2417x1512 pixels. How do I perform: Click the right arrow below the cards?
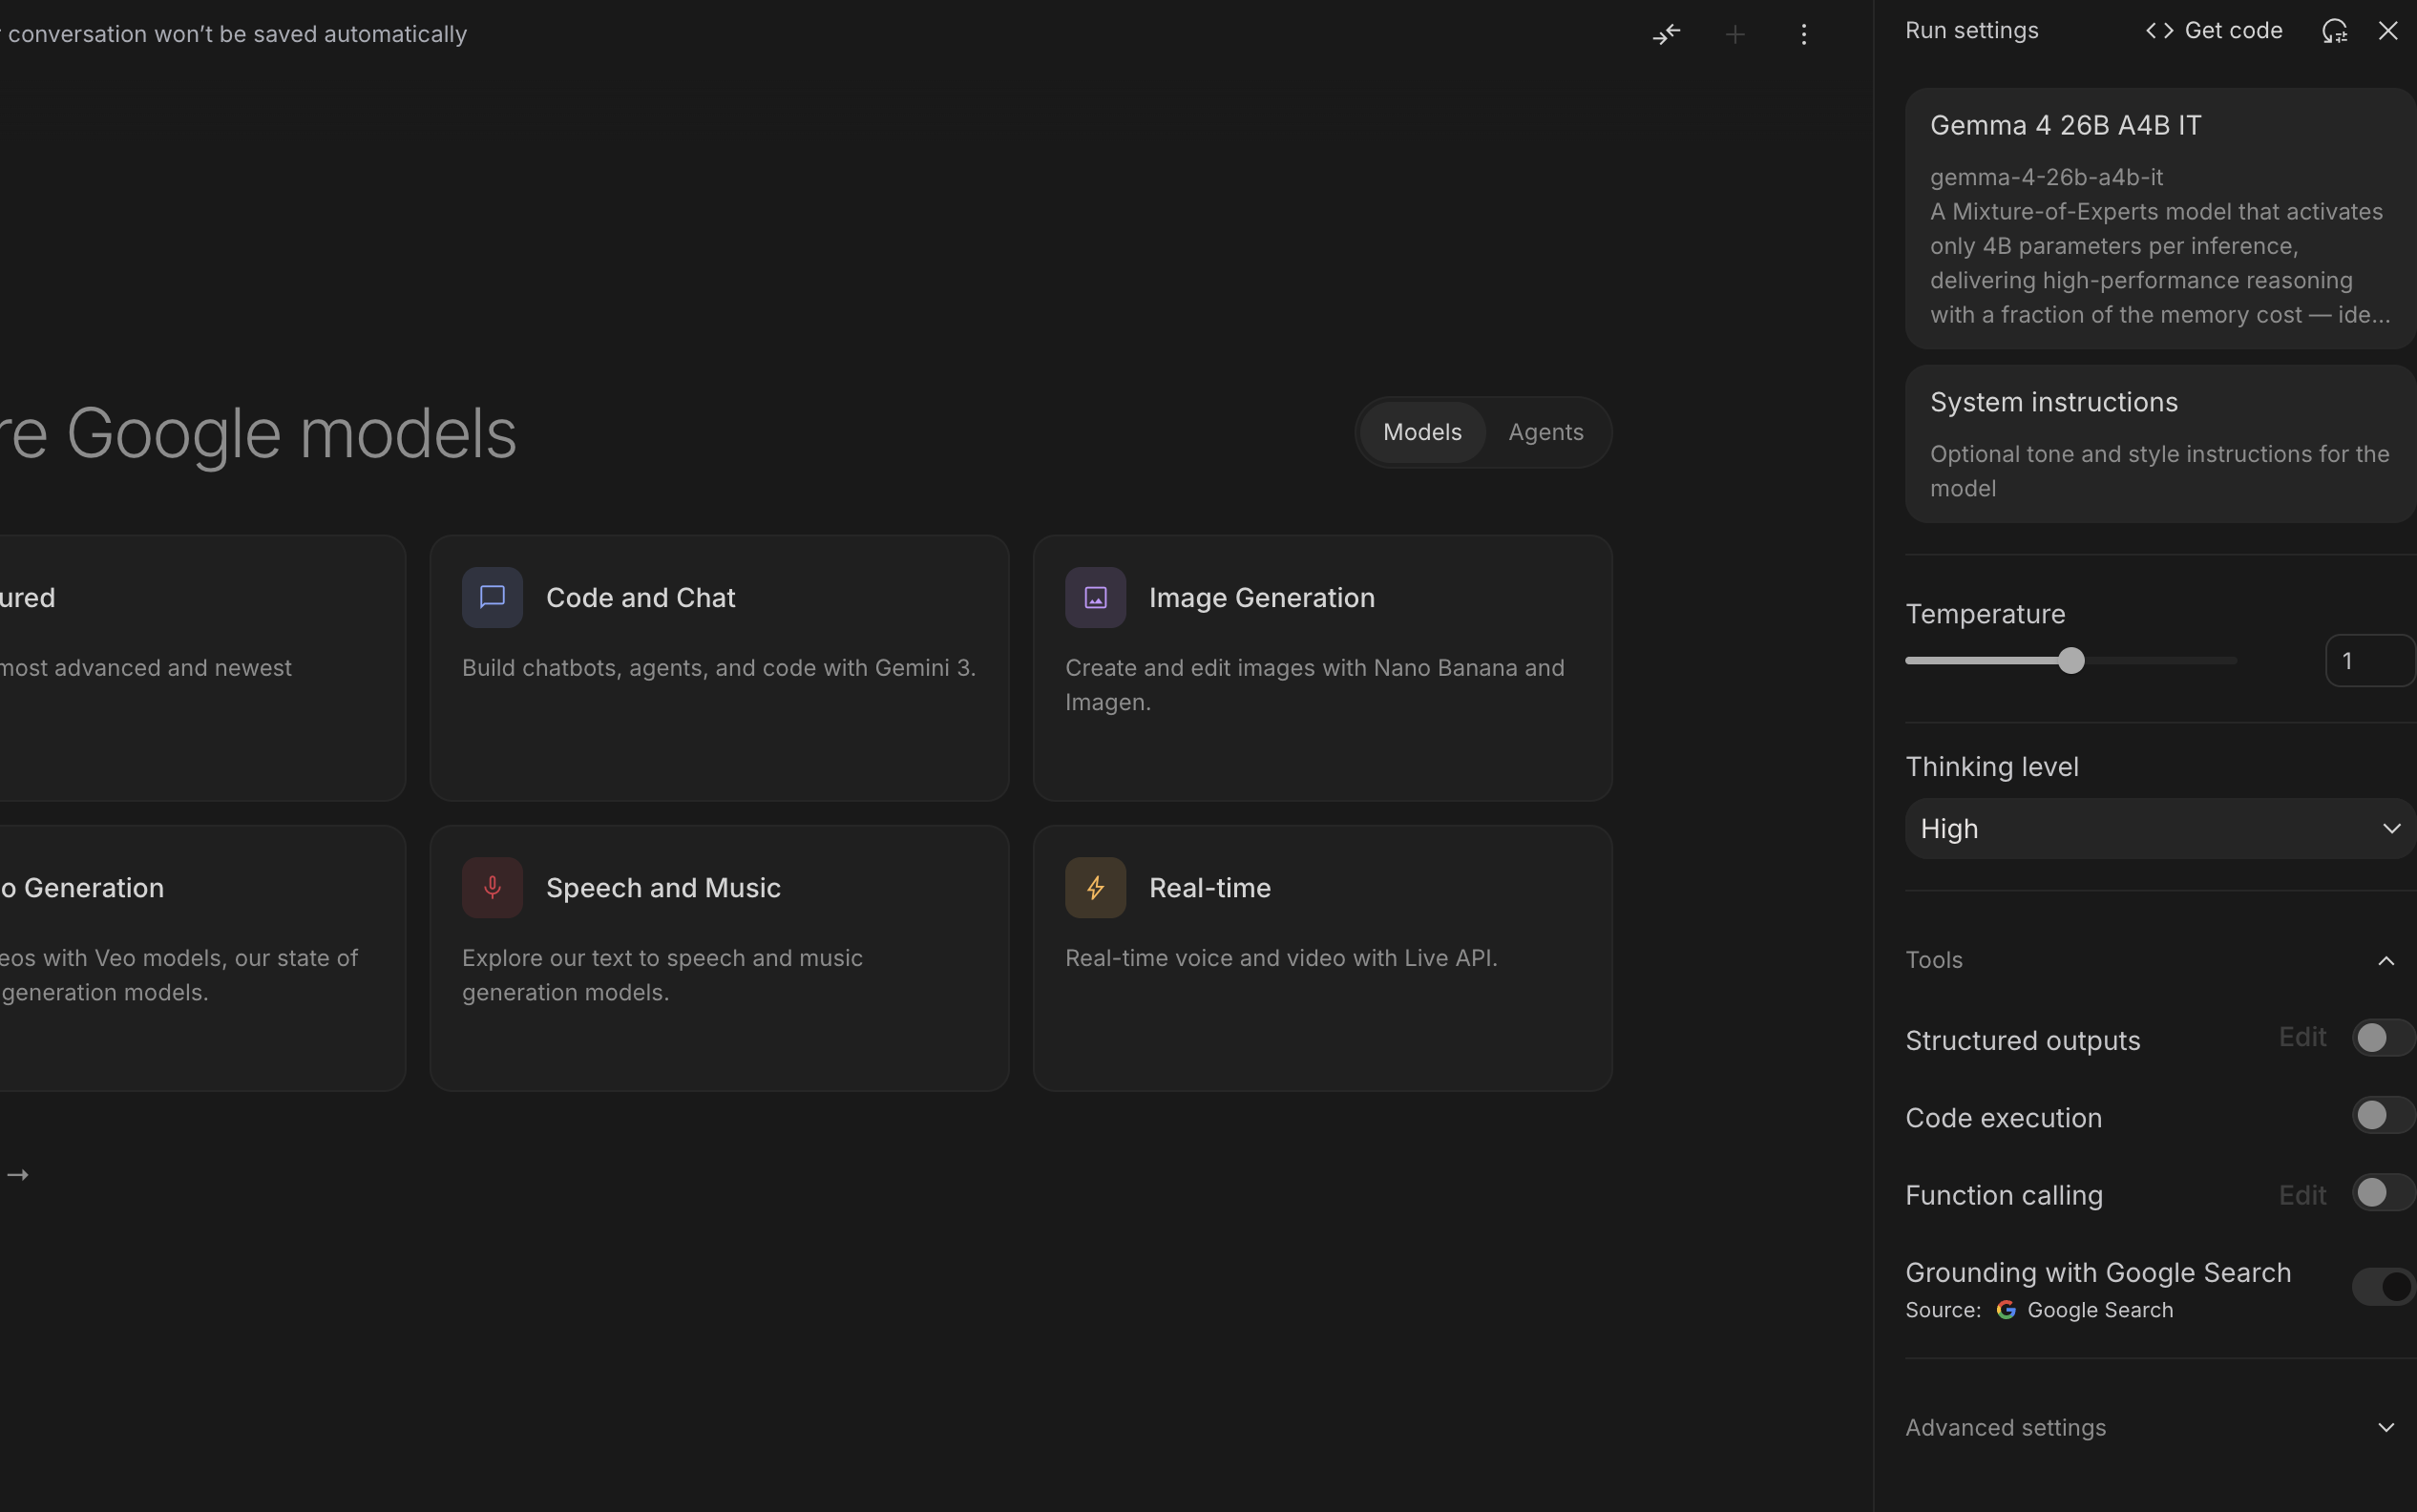(x=17, y=1175)
